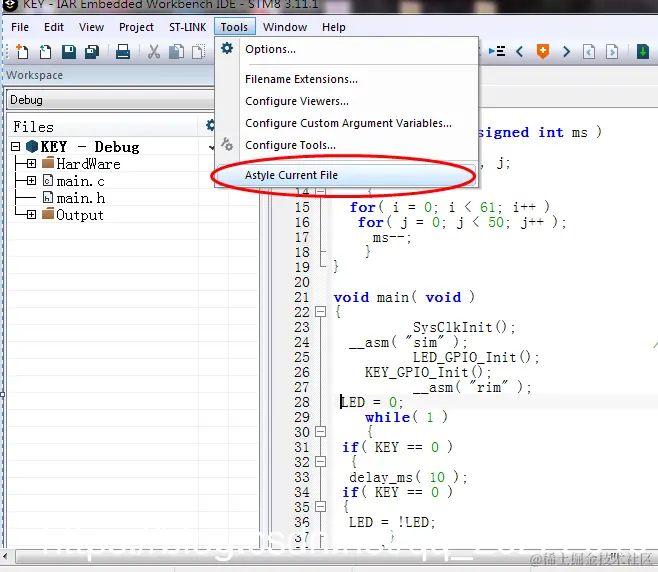Open the ST-LINK menu
This screenshot has width=658, height=572.
[188, 27]
